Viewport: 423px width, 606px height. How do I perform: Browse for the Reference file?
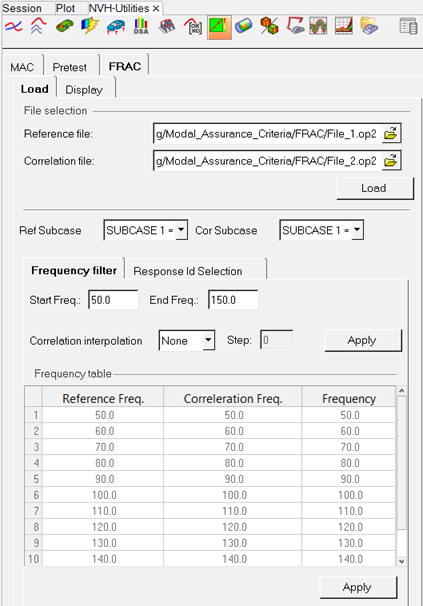(x=391, y=134)
